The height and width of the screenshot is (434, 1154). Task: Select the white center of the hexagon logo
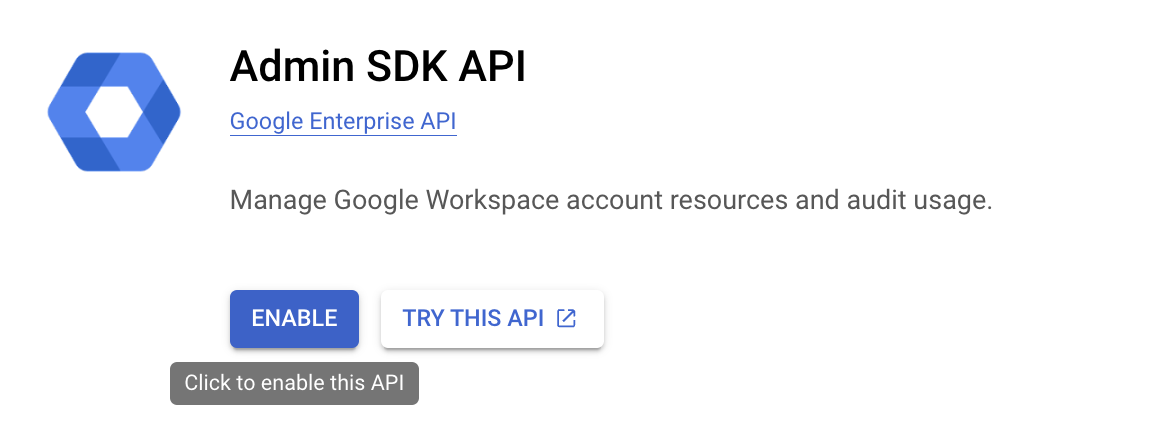[x=113, y=113]
